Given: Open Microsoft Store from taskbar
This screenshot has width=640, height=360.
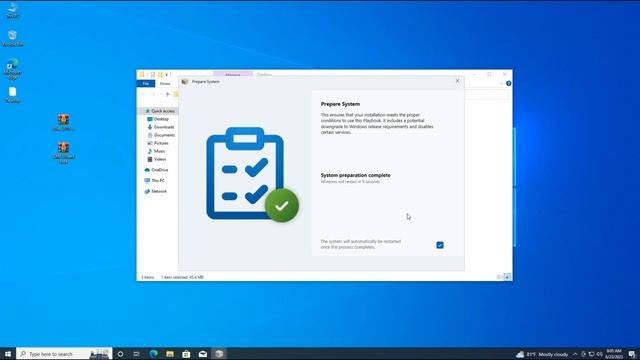Looking at the screenshot, I should tap(186, 354).
